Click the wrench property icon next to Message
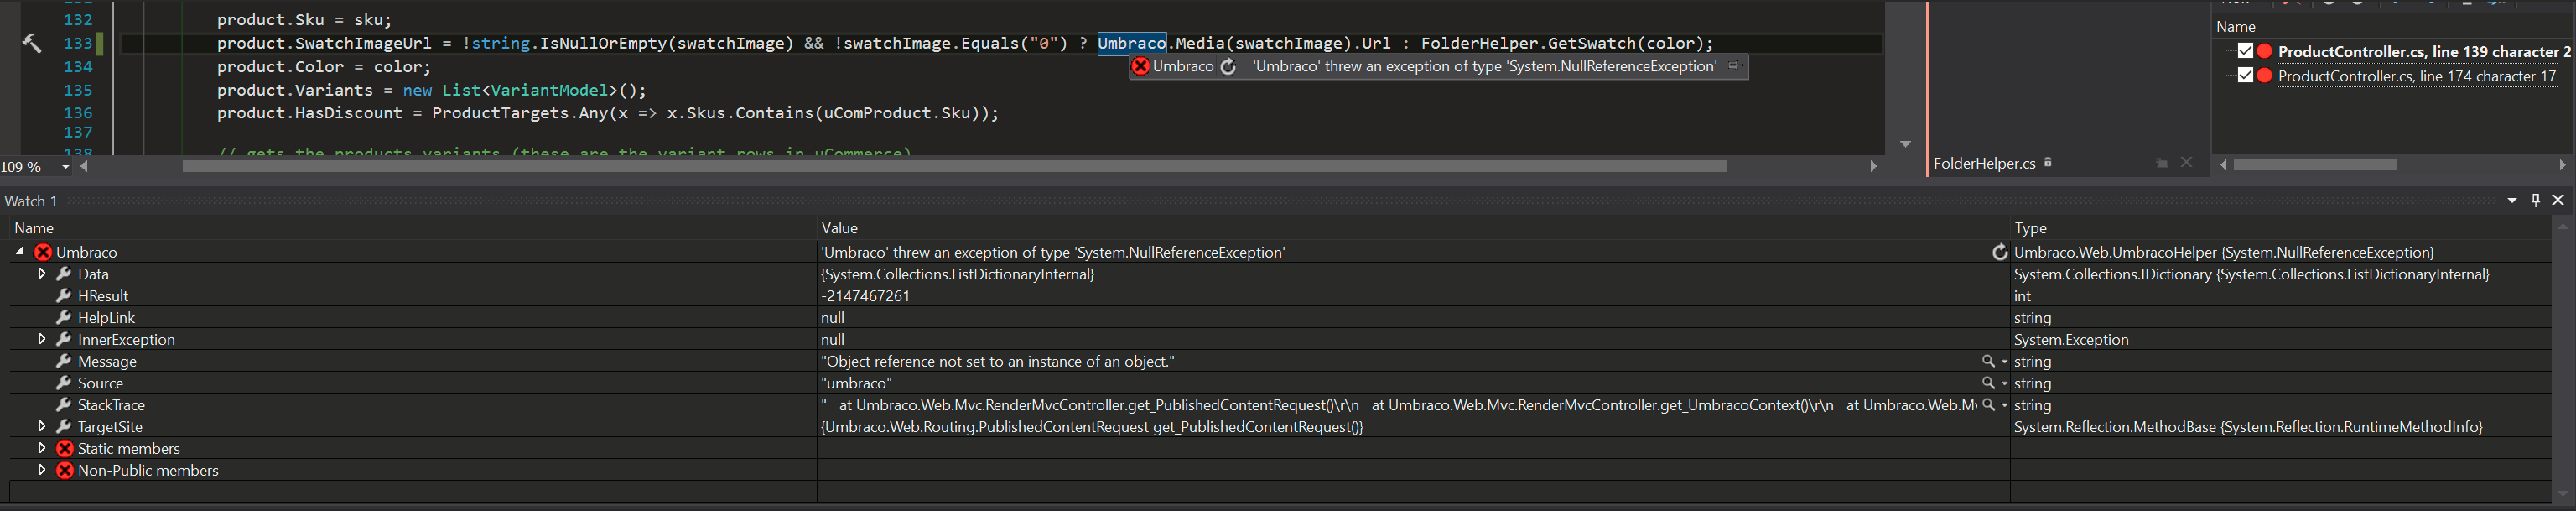Screen dimensions: 2576x511 [x=64, y=361]
